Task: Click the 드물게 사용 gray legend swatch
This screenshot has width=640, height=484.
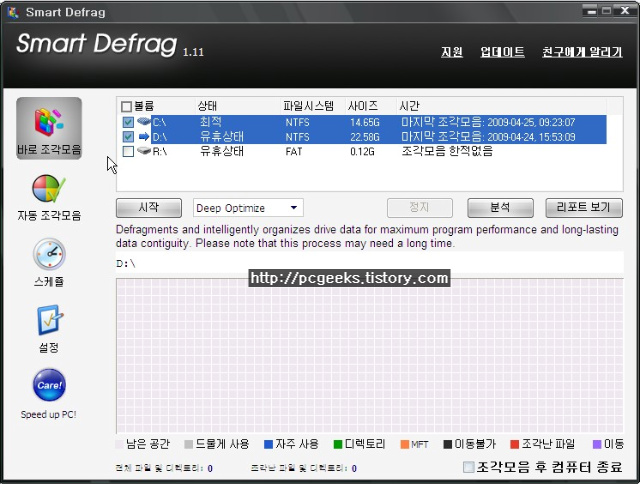Action: (189, 444)
